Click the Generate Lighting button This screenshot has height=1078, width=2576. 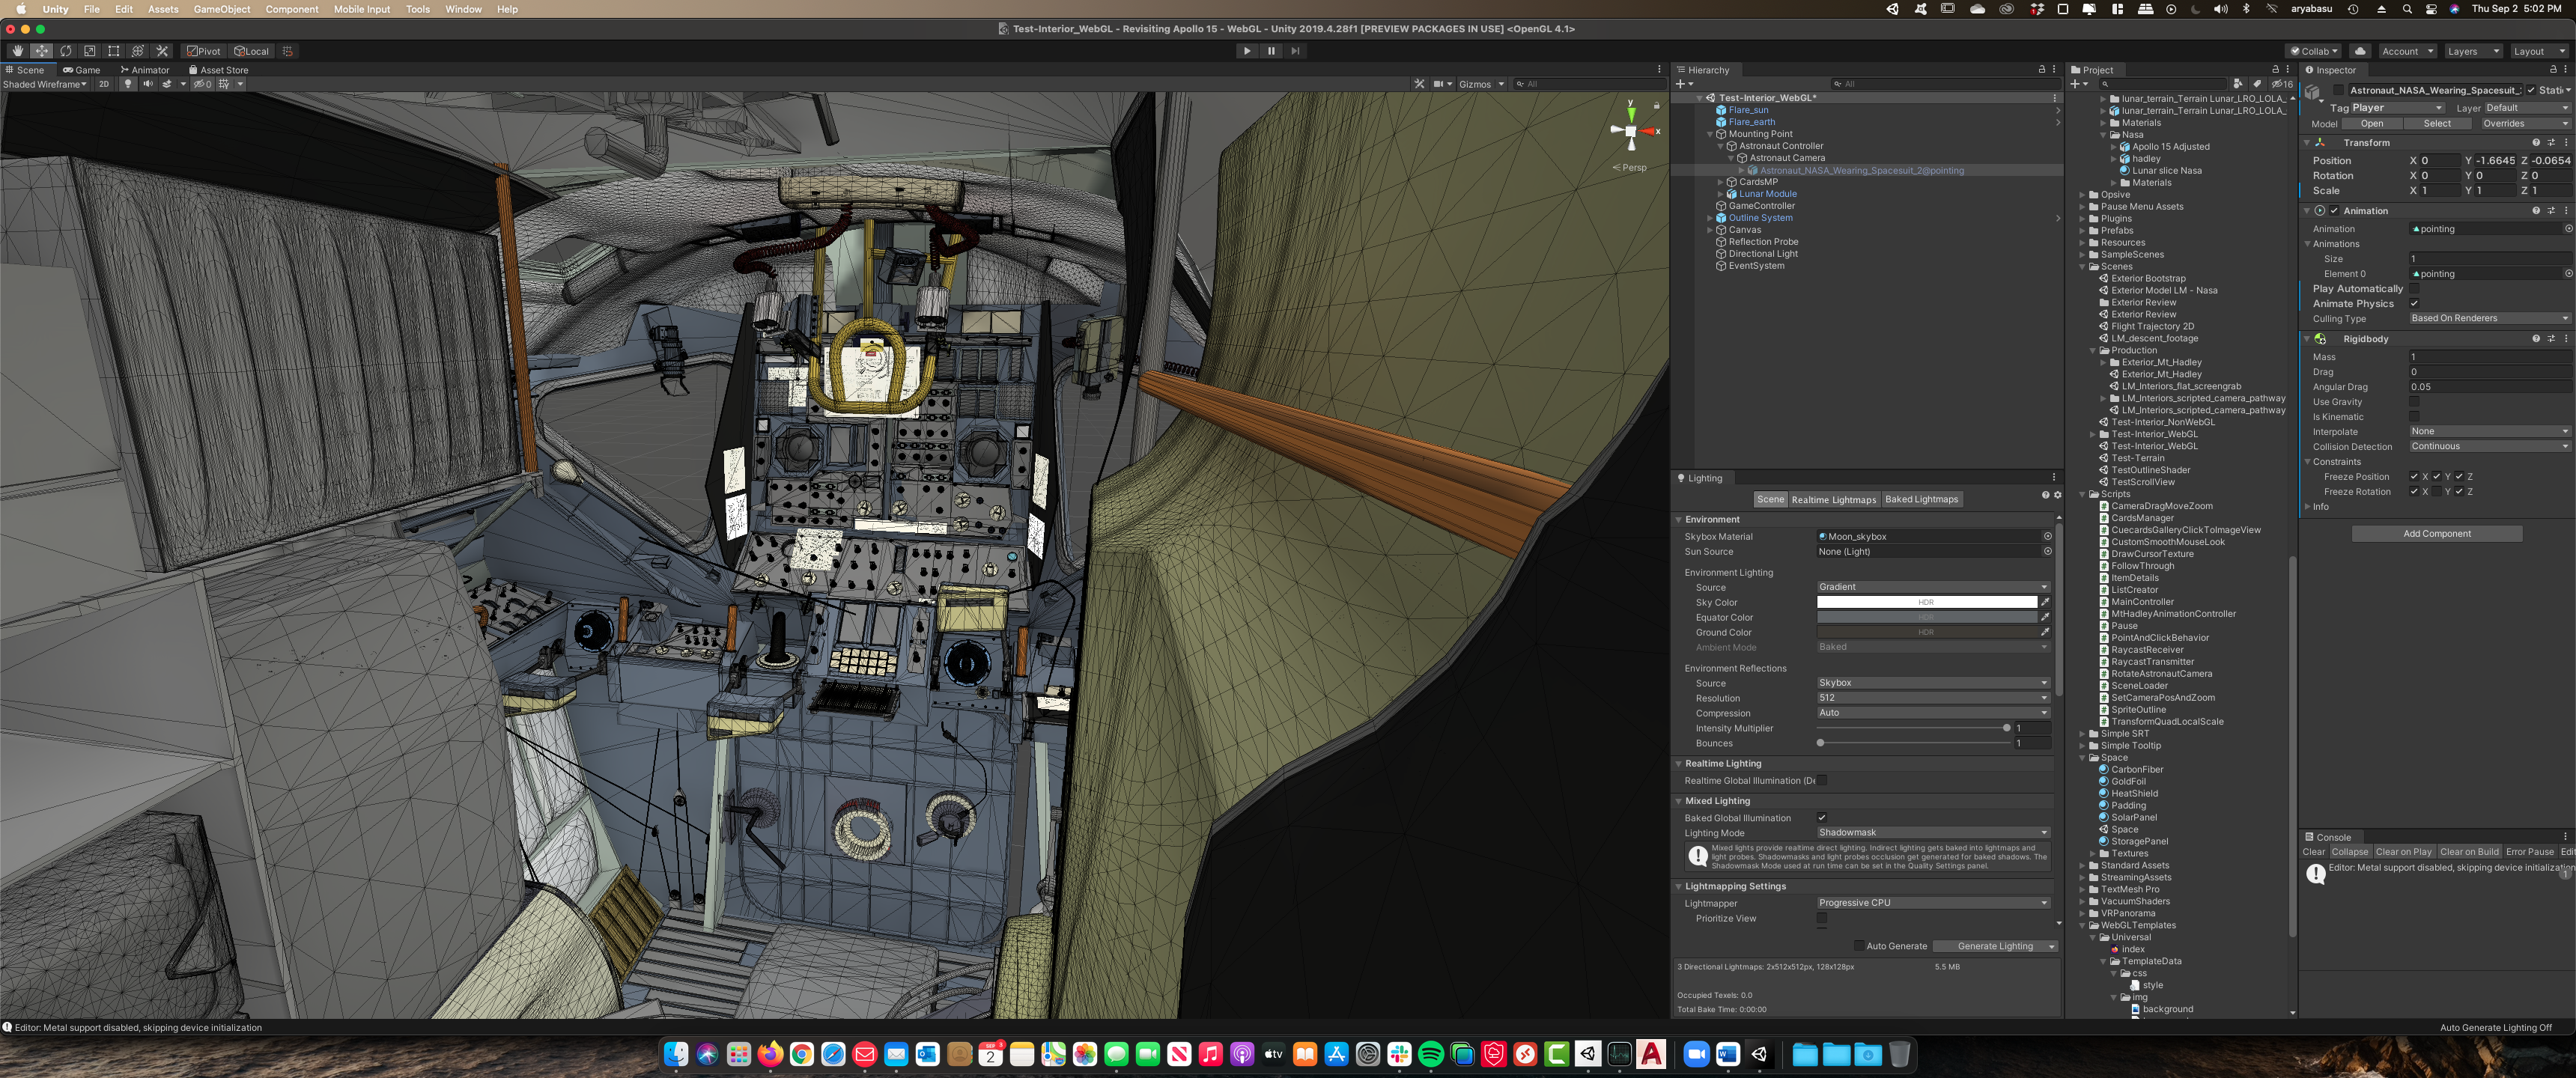(x=1994, y=946)
